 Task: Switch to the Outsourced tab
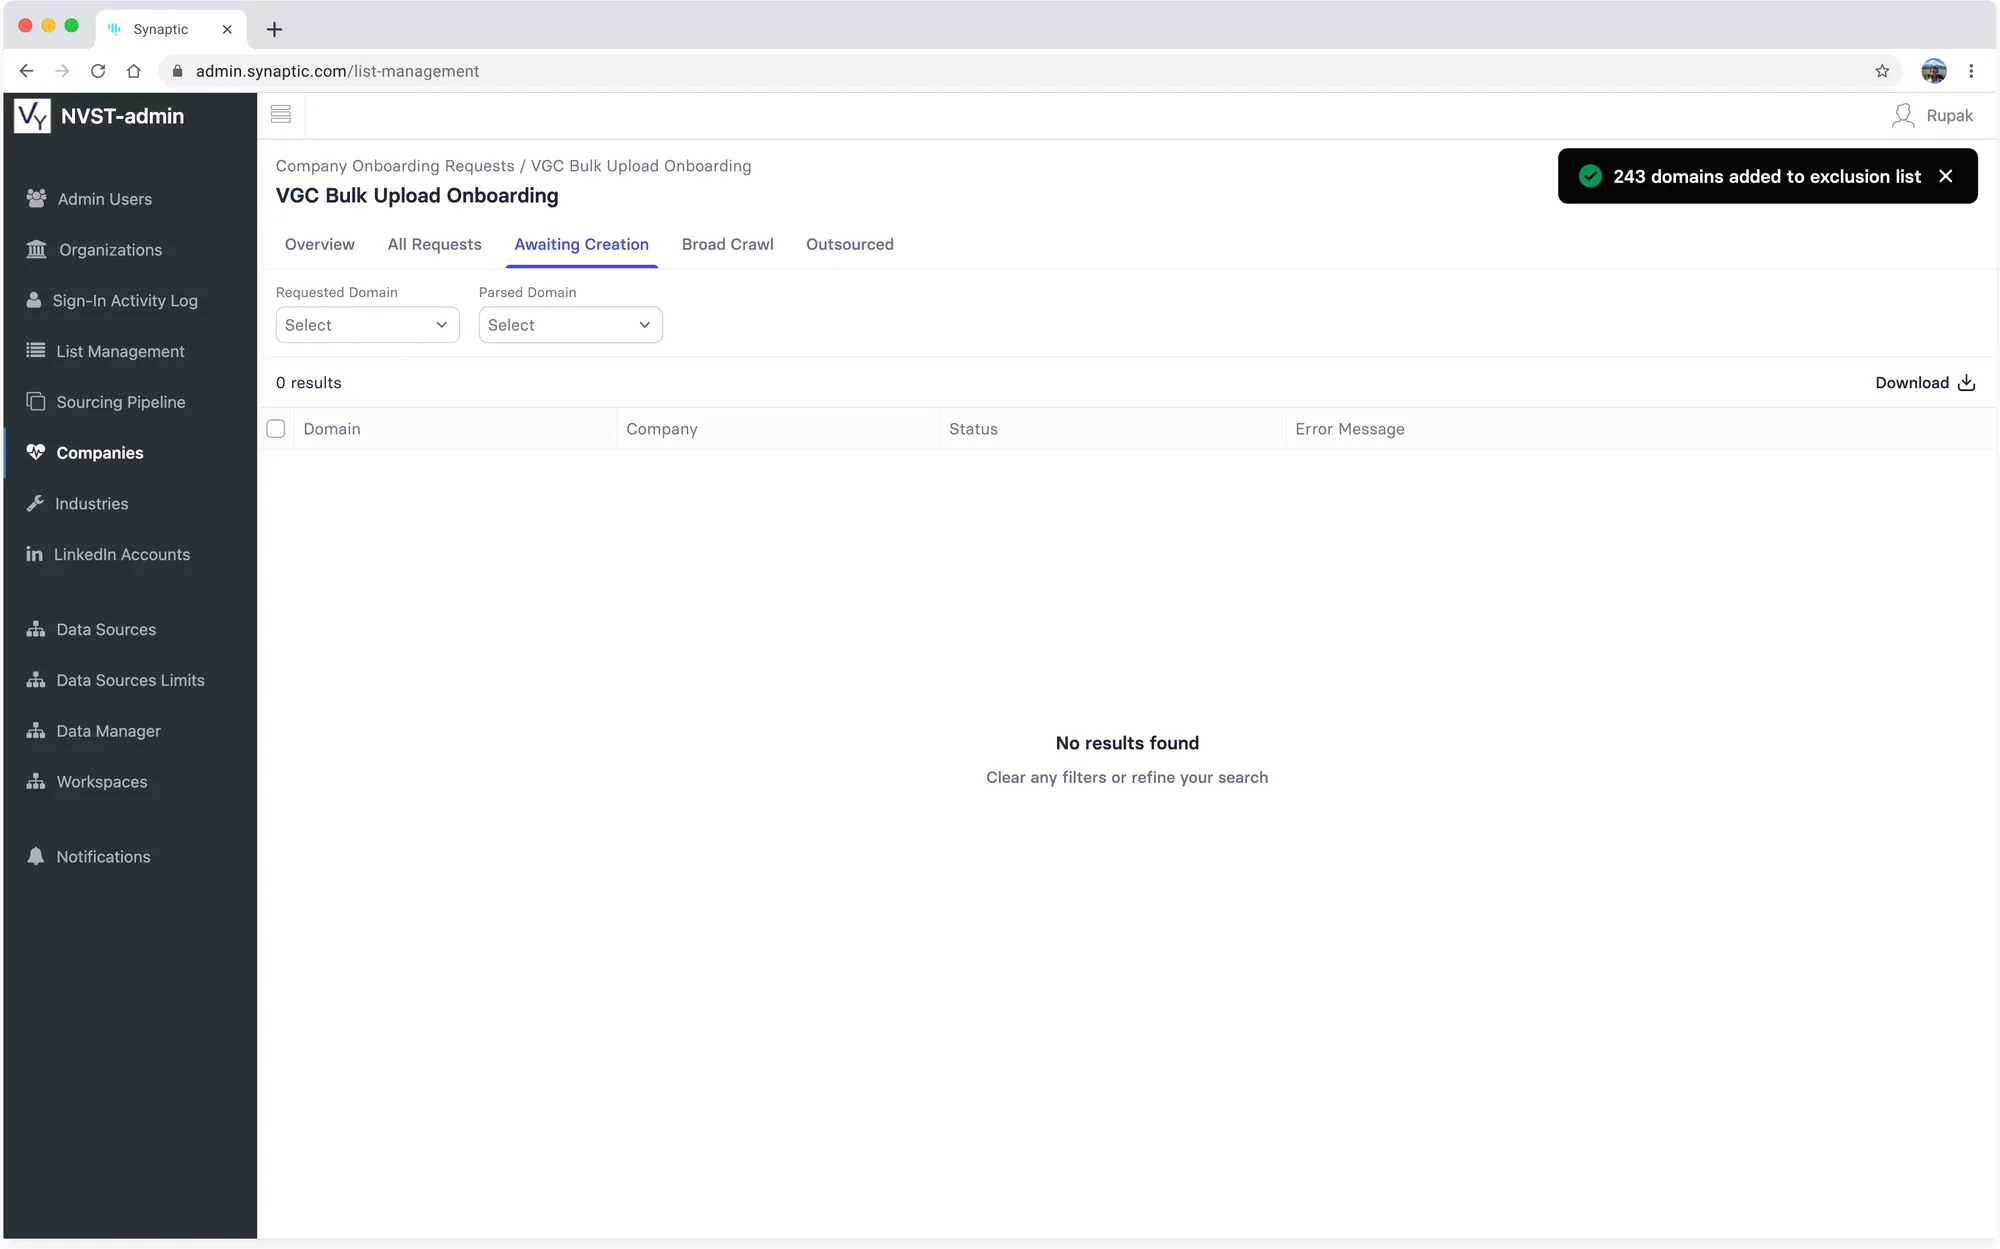point(850,244)
